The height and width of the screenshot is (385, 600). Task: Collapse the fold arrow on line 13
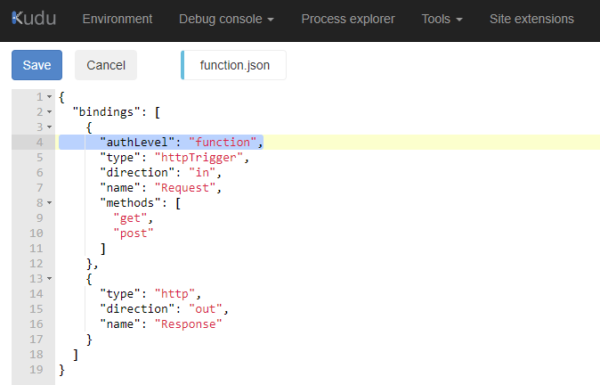(x=49, y=279)
